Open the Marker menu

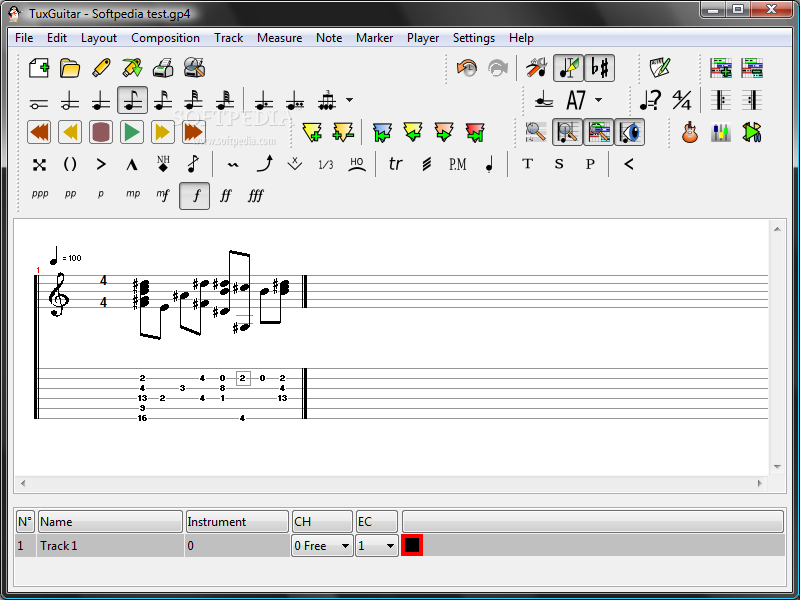click(374, 38)
